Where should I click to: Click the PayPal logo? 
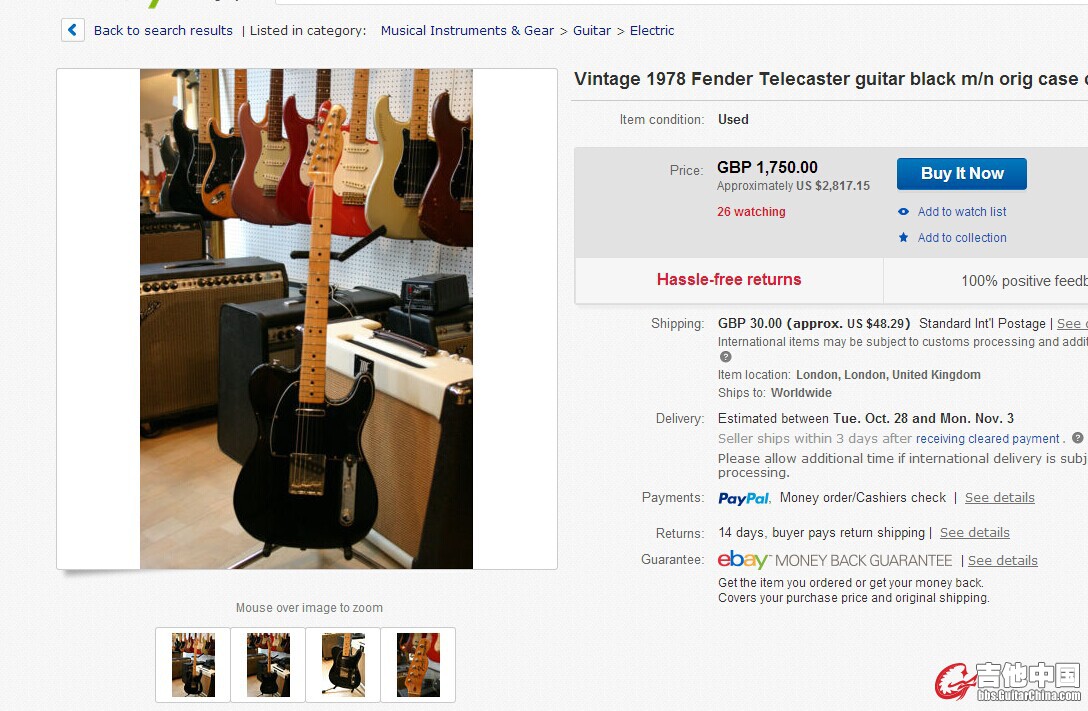pyautogui.click(x=744, y=498)
